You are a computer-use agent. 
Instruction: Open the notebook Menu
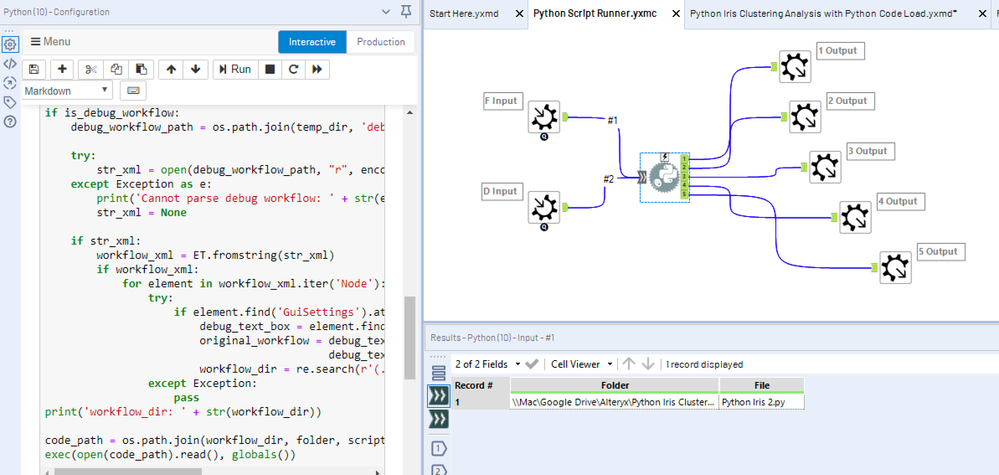pyautogui.click(x=50, y=42)
